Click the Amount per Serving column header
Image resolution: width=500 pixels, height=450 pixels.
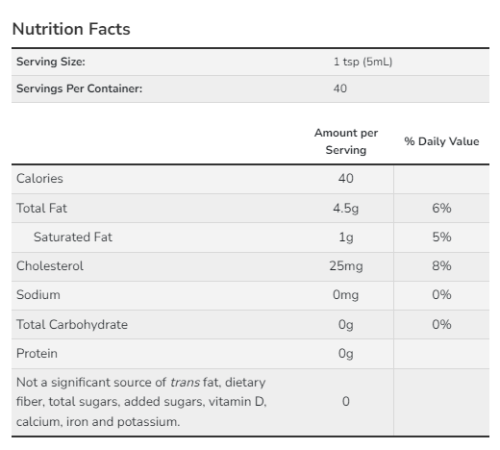coord(346,141)
